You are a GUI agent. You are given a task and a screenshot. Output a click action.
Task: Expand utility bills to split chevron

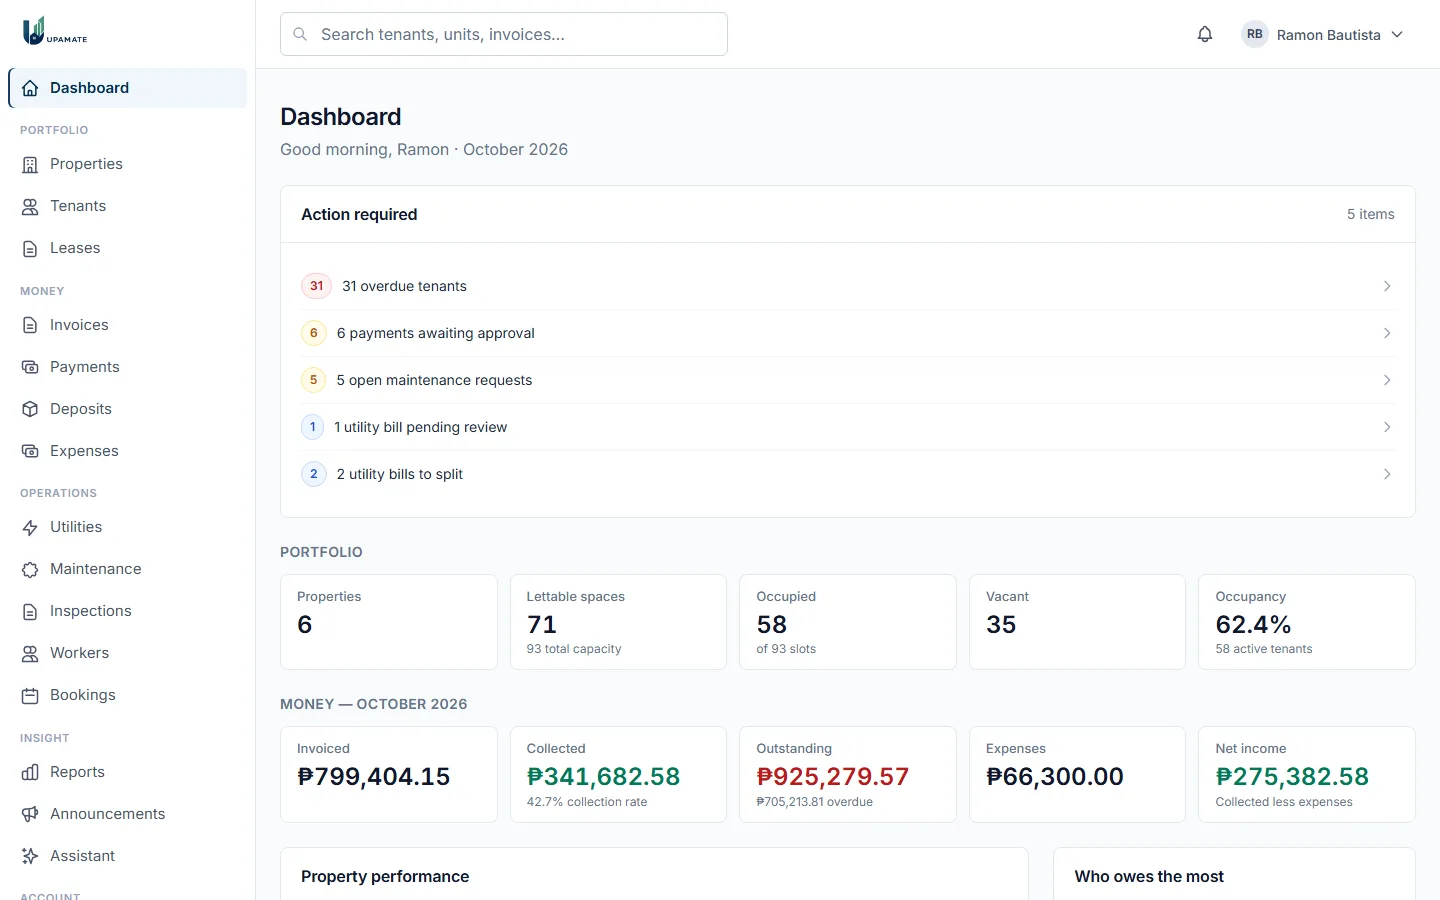point(1387,474)
